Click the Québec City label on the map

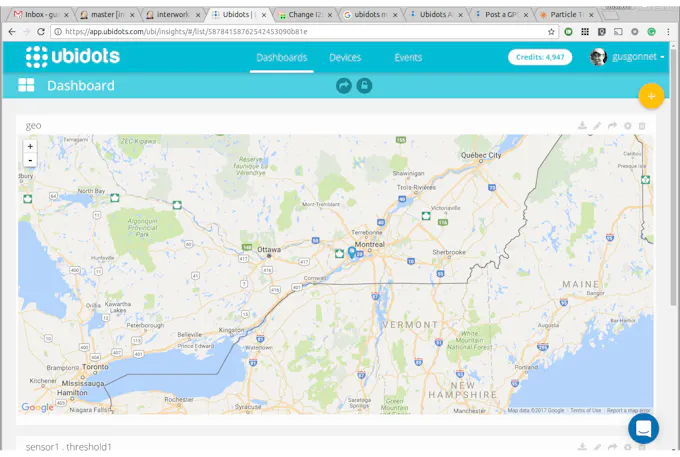(x=481, y=155)
